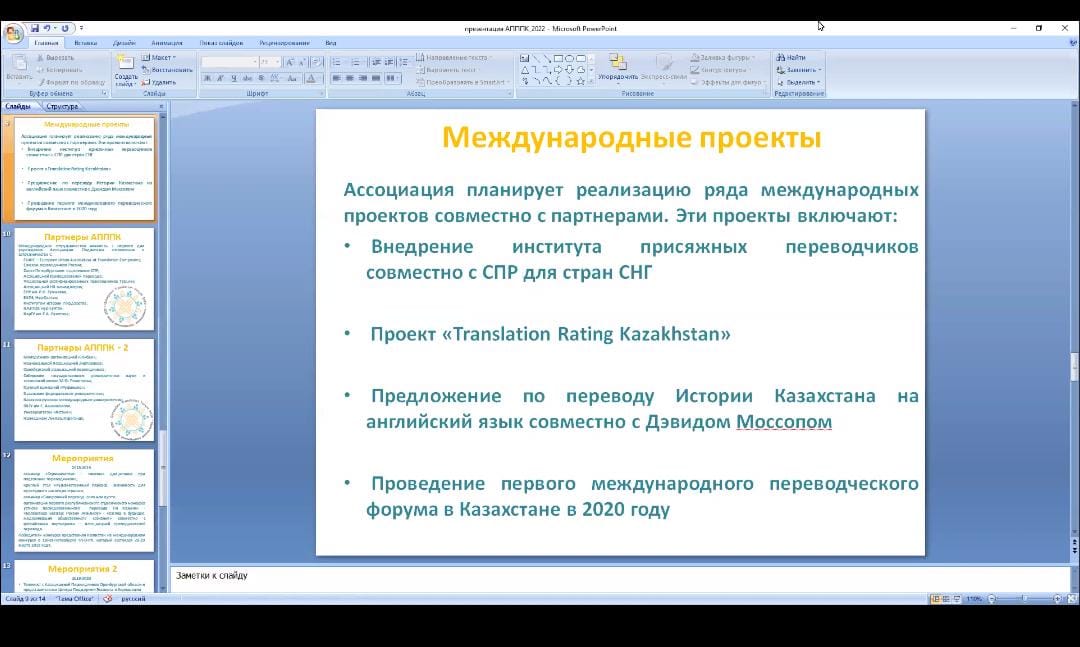Switch to normal view in status bar
1080x647 pixels.
[935, 599]
